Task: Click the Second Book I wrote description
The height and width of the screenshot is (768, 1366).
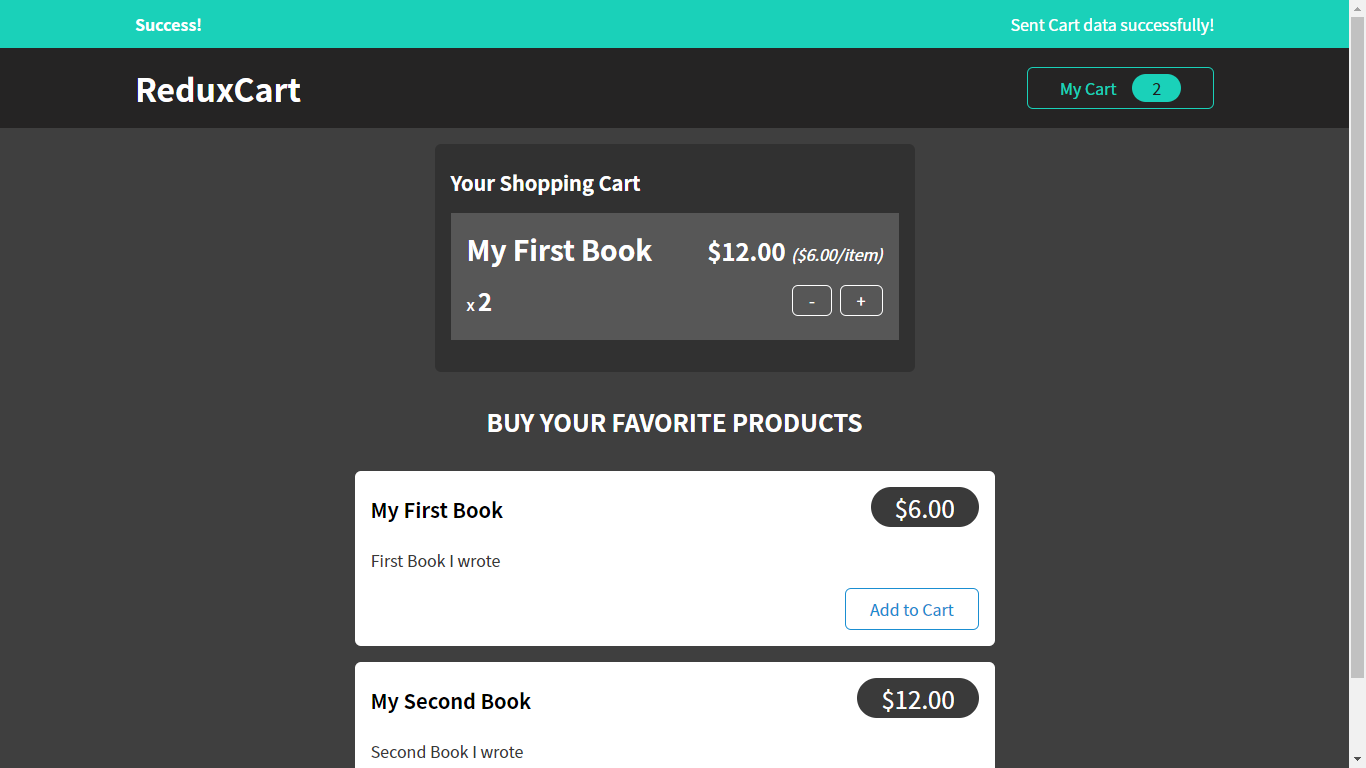Action: coord(447,752)
